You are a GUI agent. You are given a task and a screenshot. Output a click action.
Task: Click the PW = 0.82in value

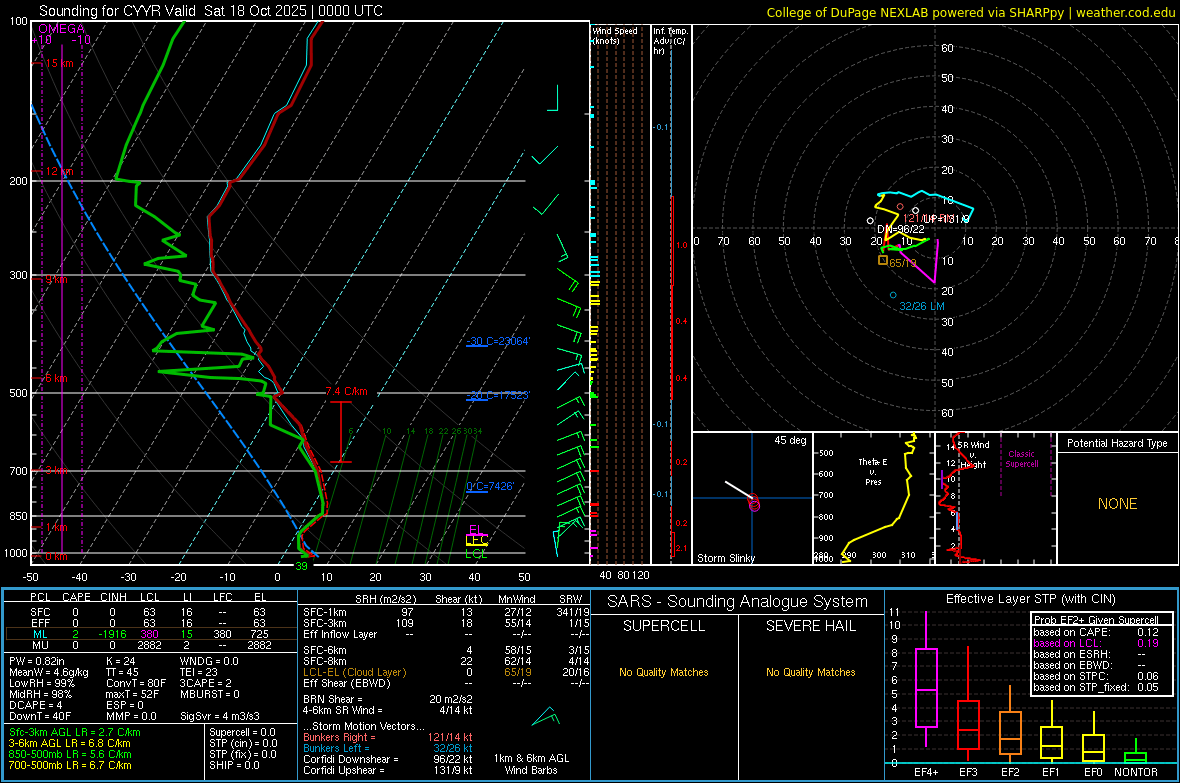pyautogui.click(x=37, y=661)
